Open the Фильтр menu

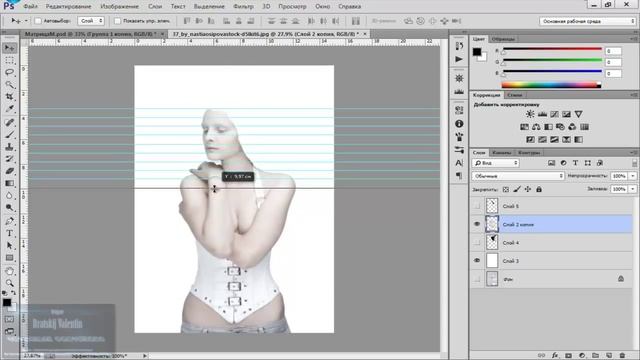[x=243, y=7]
